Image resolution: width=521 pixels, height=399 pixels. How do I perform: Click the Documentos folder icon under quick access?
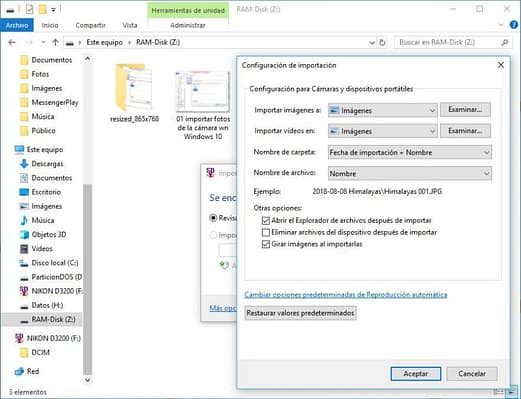[x=24, y=60]
